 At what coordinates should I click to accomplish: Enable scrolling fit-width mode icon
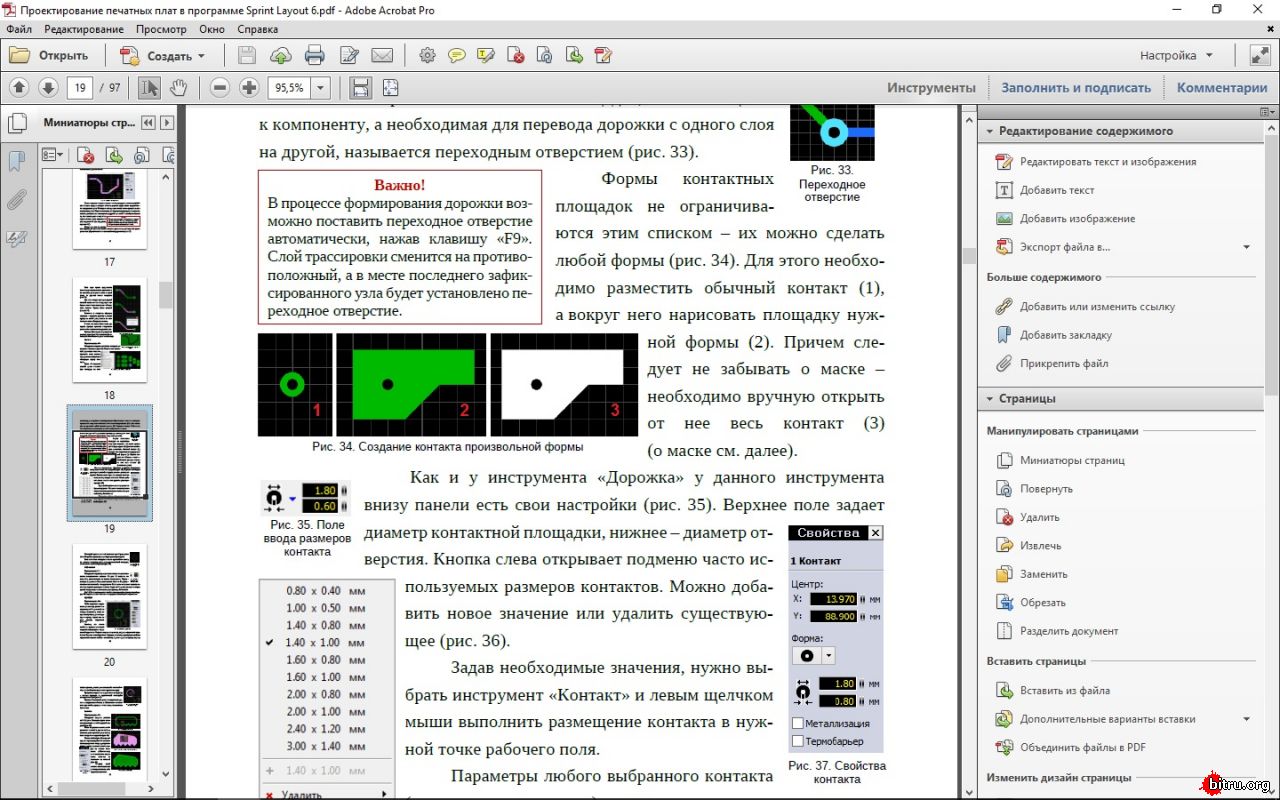click(361, 87)
